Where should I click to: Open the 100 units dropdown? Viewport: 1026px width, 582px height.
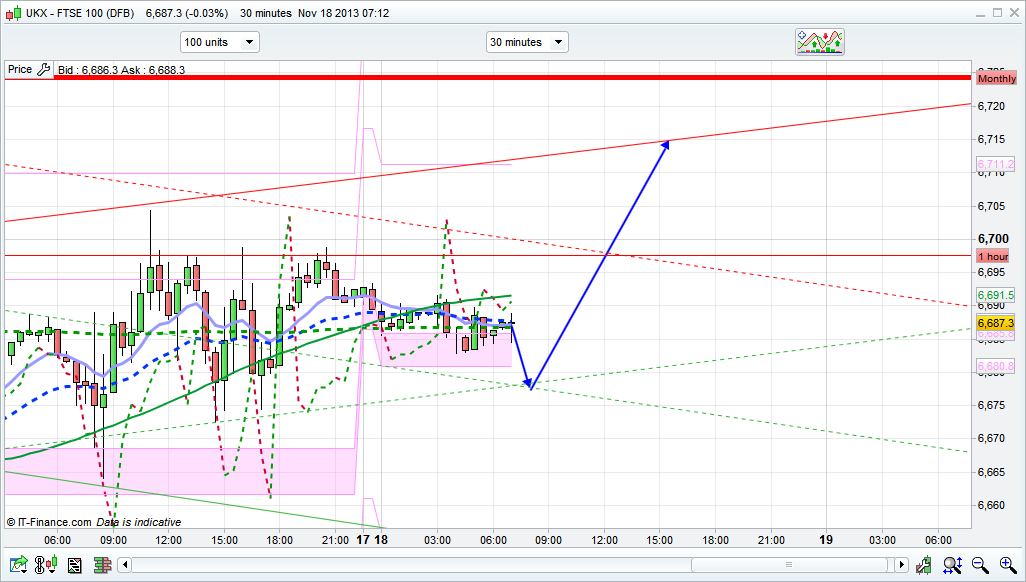click(219, 42)
